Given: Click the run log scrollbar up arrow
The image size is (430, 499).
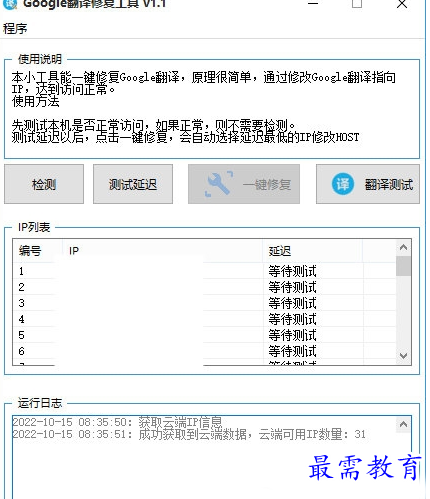Looking at the screenshot, I should click(403, 424).
